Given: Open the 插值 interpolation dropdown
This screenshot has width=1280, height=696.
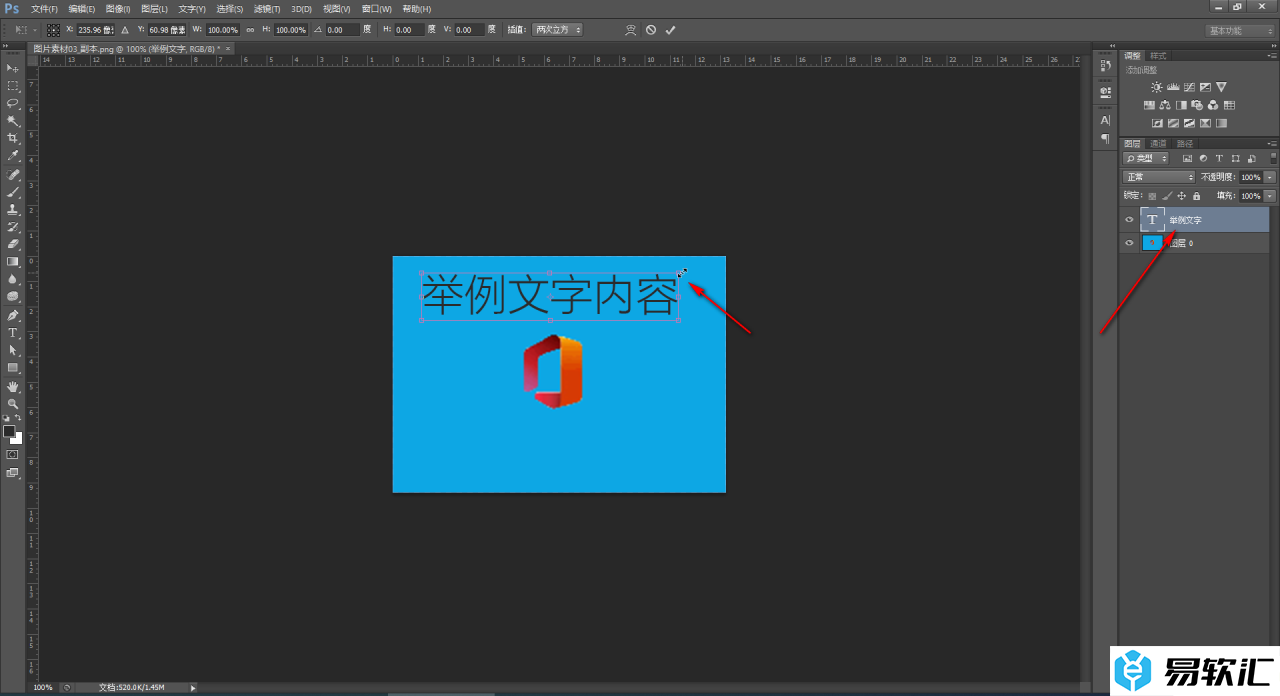Looking at the screenshot, I should click(557, 30).
